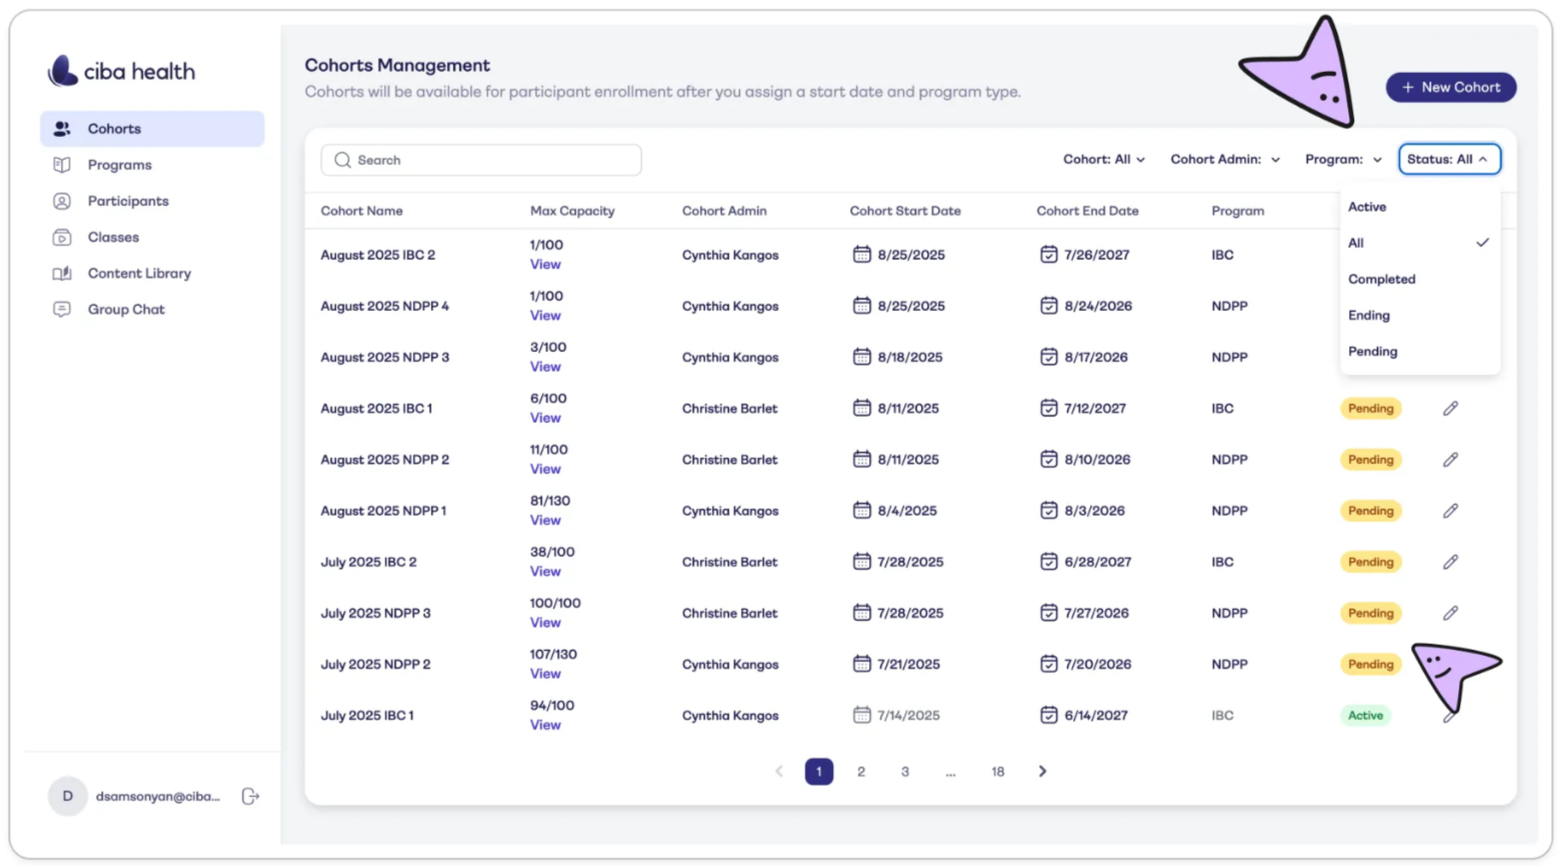The image size is (1560, 866).
Task: Click the magnifier icon in search box
Action: pos(343,160)
